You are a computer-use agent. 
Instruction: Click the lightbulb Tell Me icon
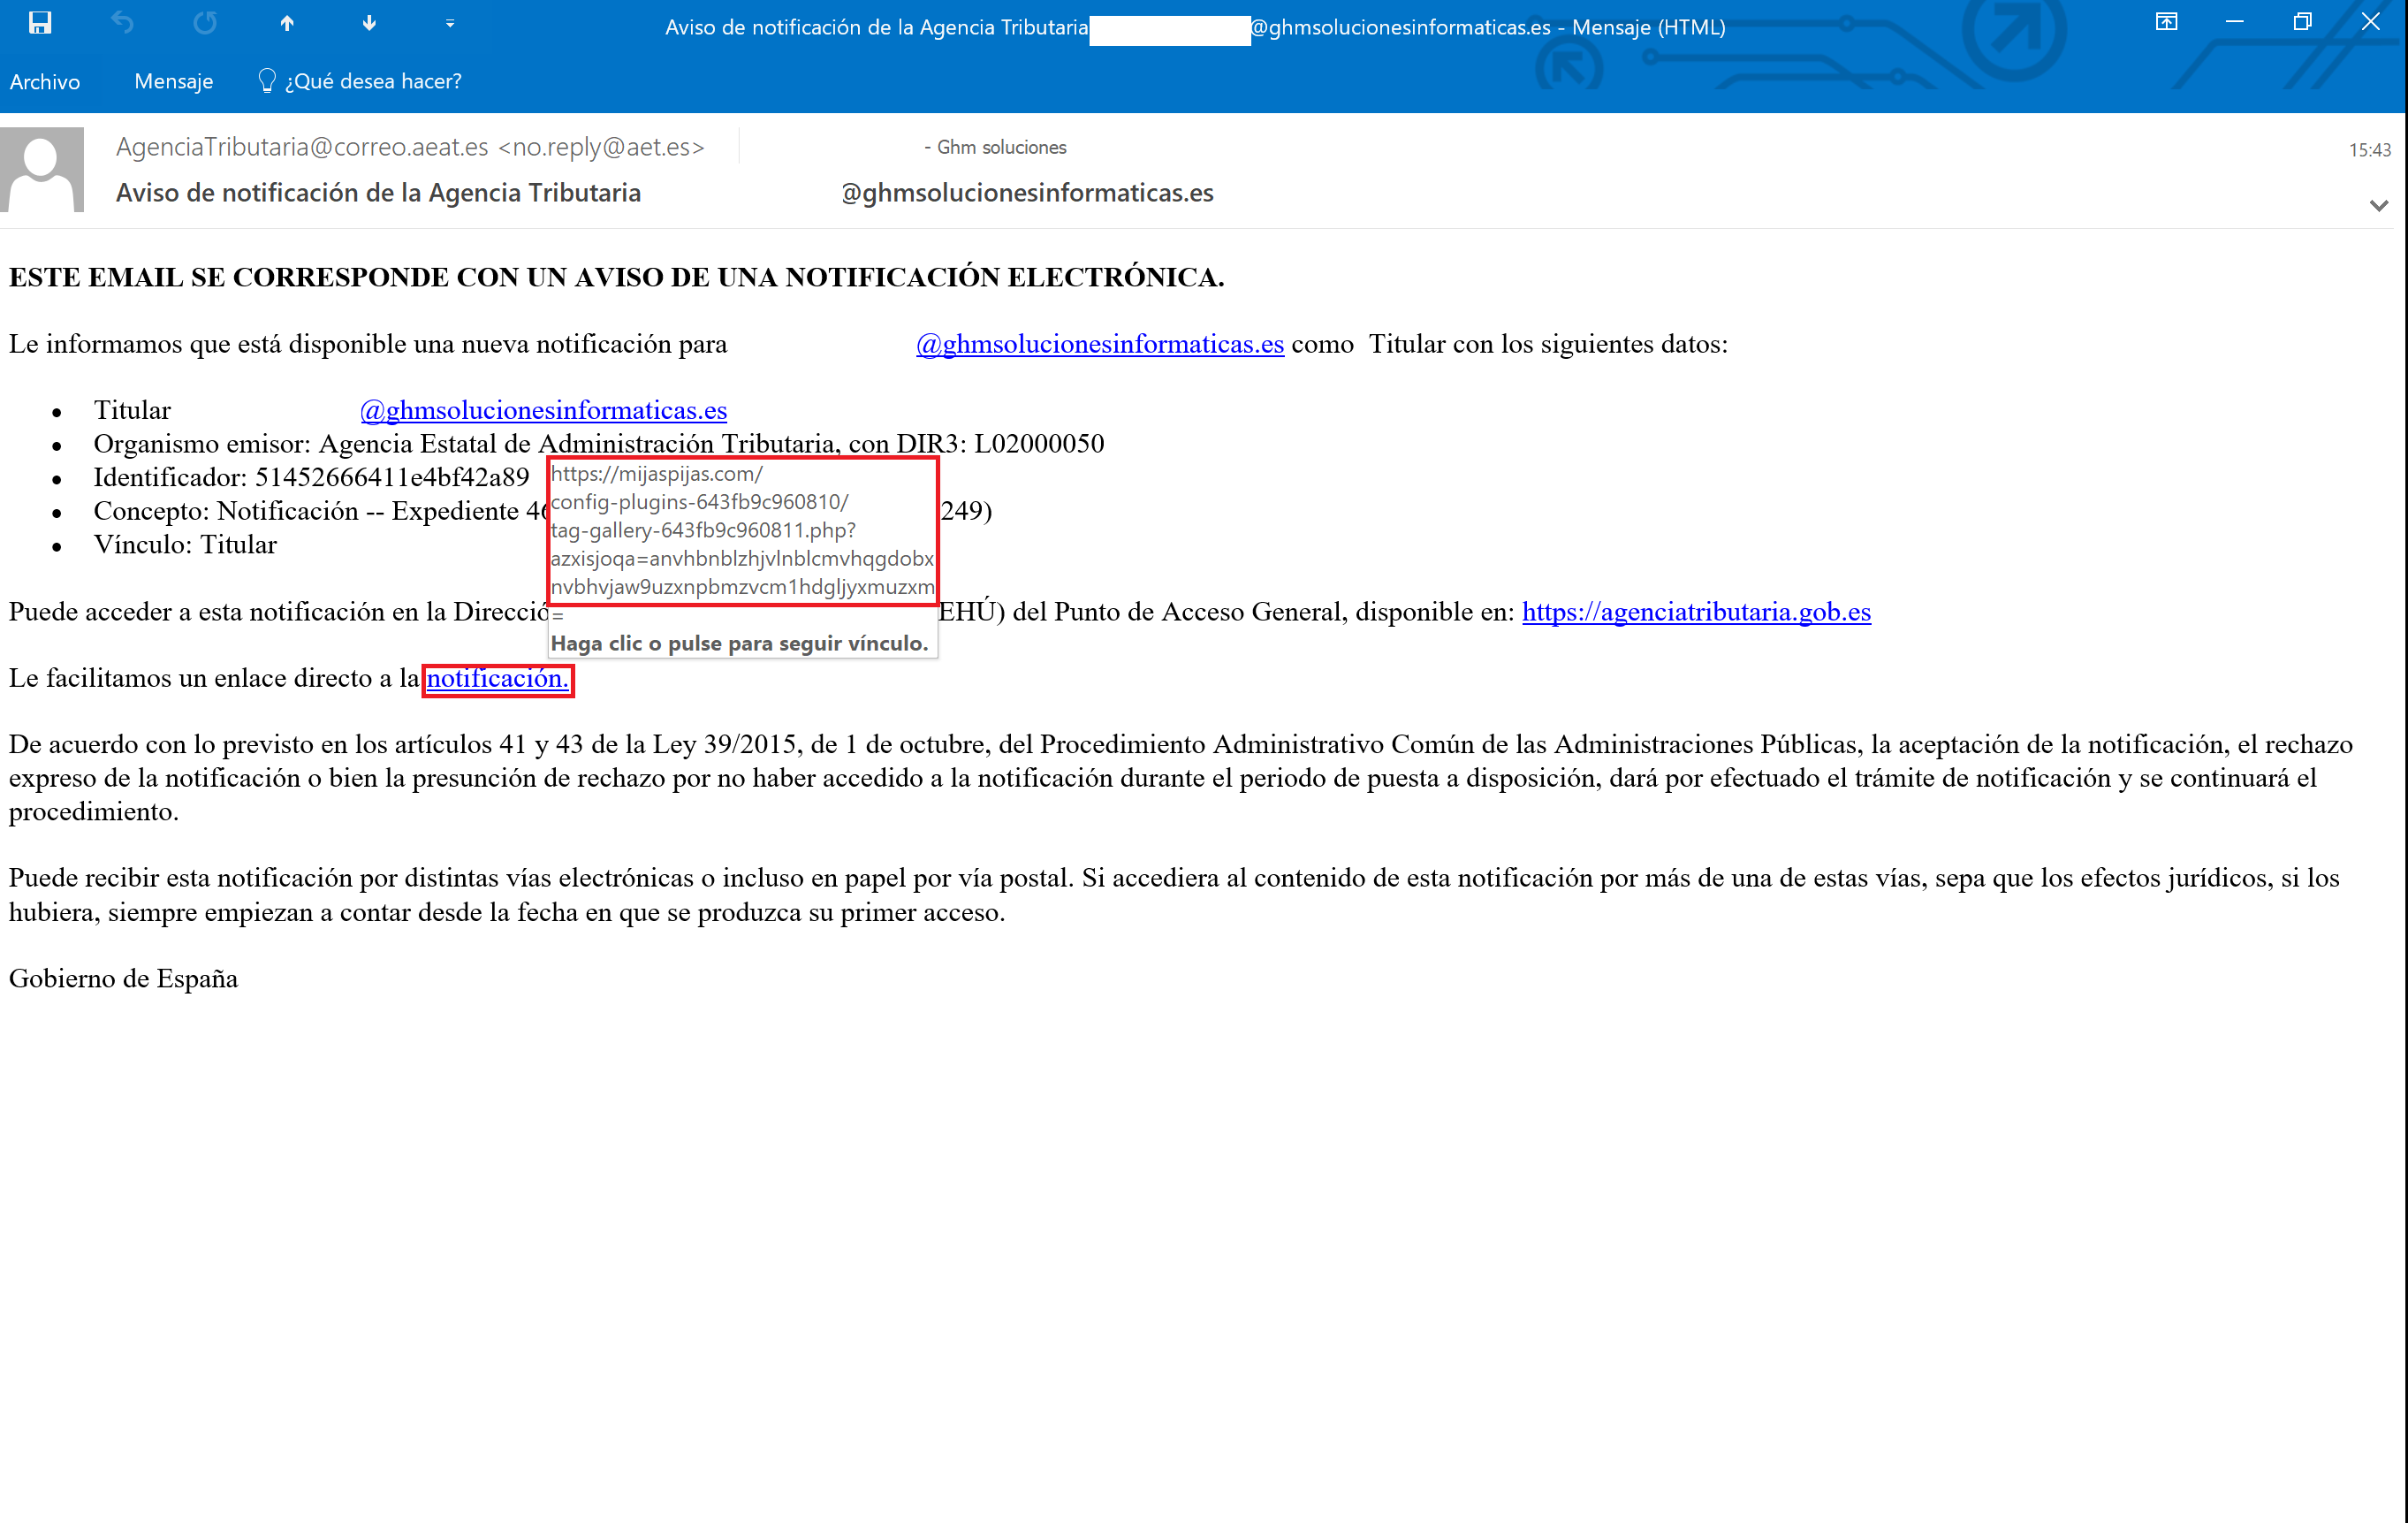tap(266, 80)
